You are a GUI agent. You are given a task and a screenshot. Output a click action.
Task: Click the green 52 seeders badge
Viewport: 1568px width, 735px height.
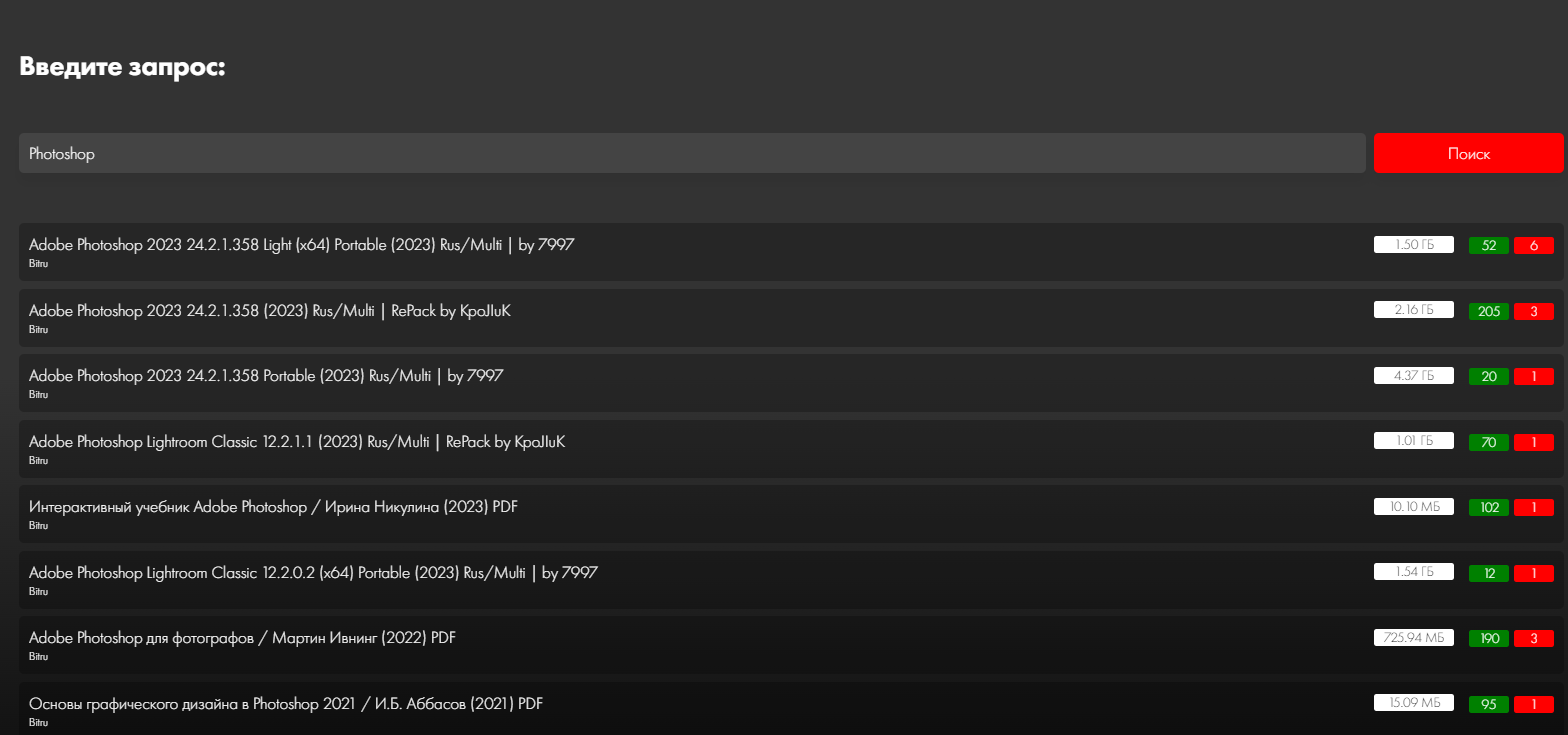point(1489,245)
